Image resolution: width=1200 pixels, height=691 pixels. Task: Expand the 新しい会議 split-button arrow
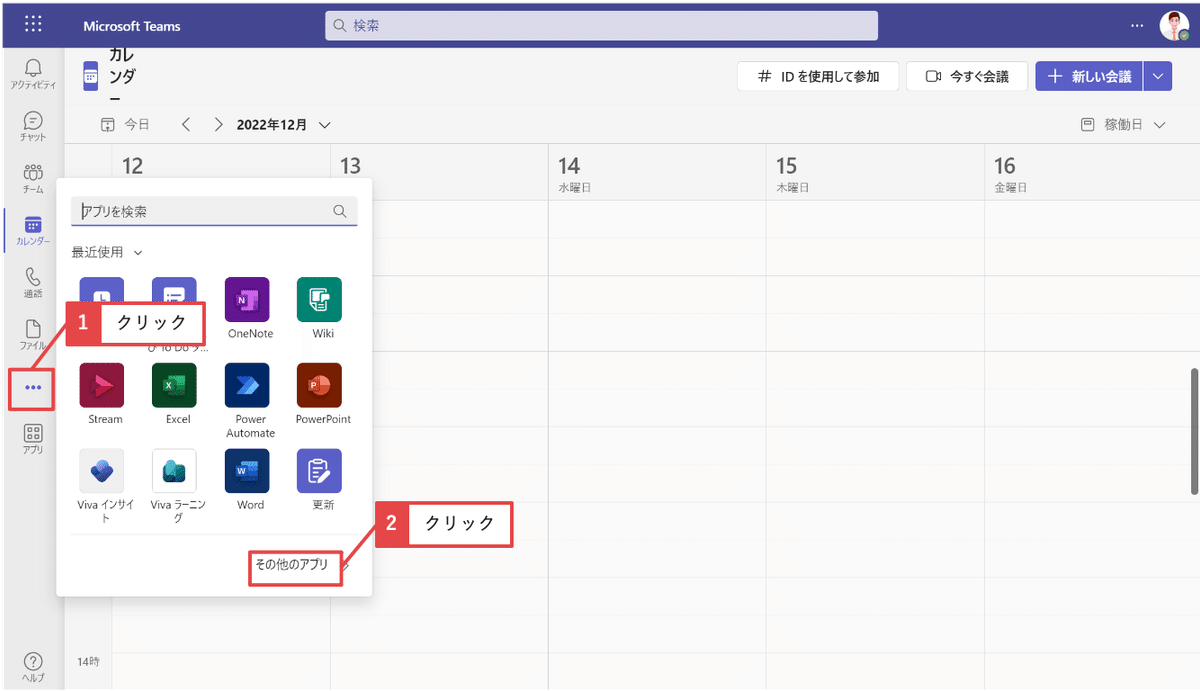[x=1158, y=76]
